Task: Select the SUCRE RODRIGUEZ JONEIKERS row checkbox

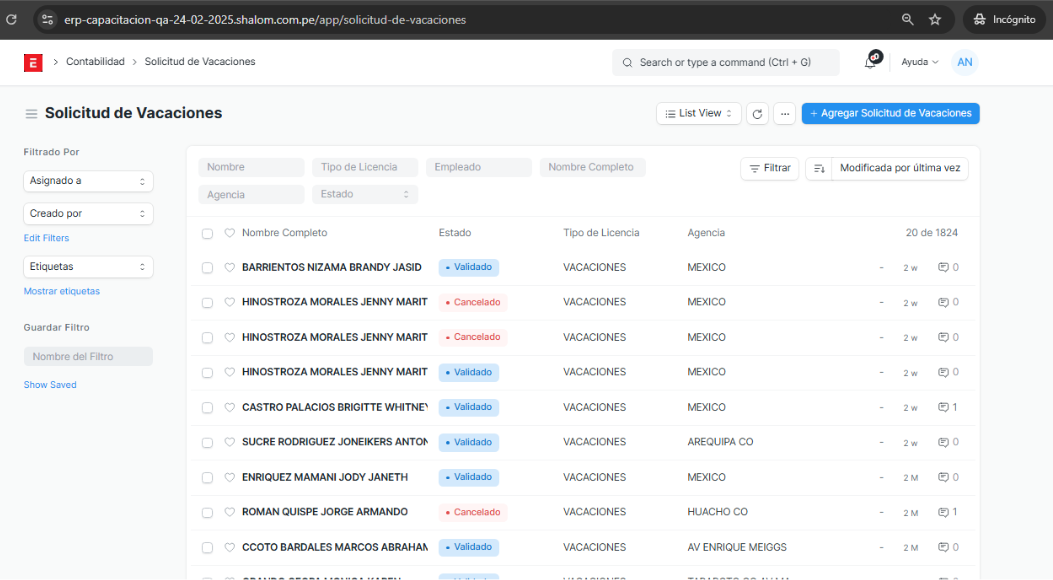Action: pyautogui.click(x=207, y=443)
